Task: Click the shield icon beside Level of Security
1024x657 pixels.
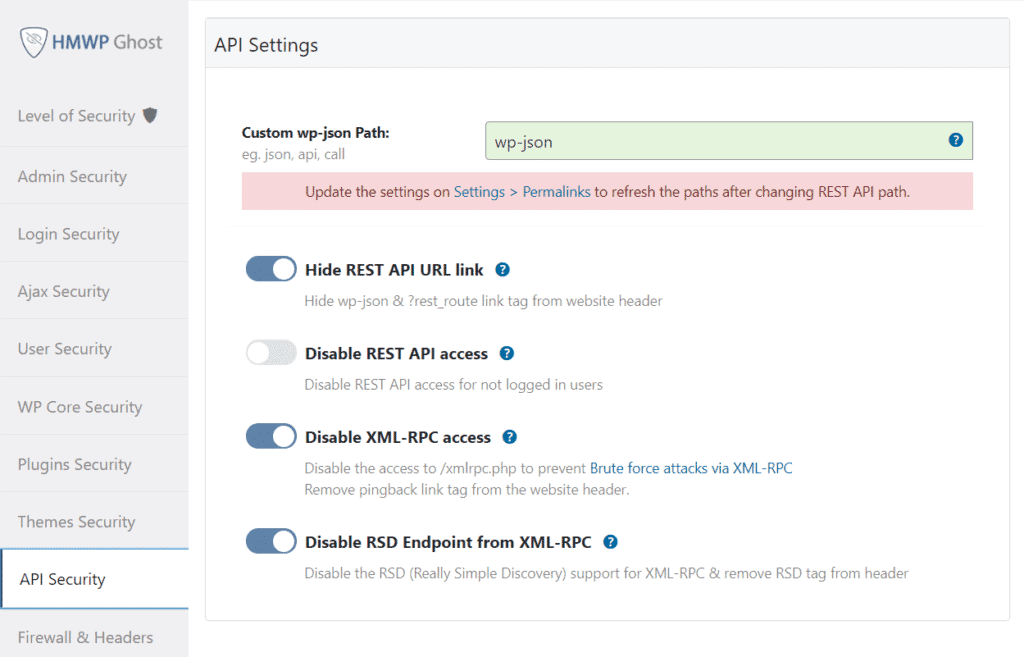Action: click(x=150, y=115)
